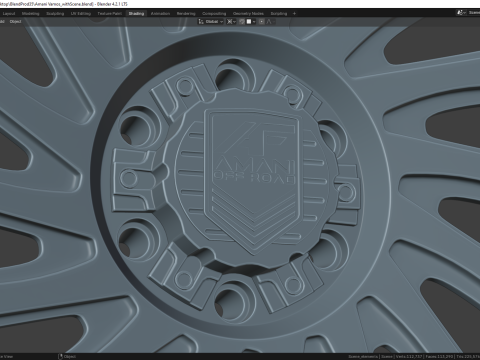The image size is (480, 360).
Task: Switch to the Layout workspace tab
Action: pos(9,14)
